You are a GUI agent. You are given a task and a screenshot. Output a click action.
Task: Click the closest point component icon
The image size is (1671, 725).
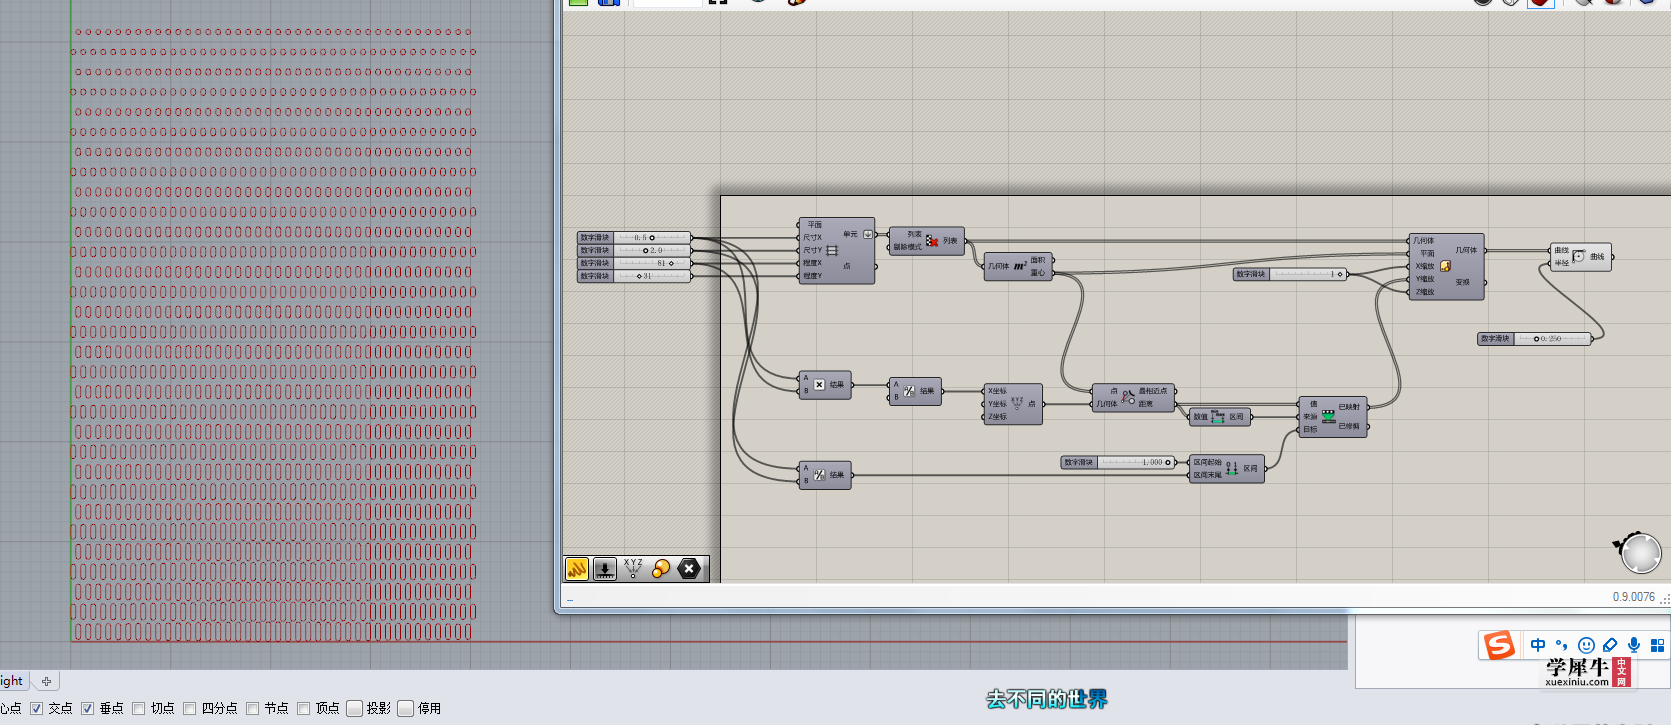tap(1128, 397)
